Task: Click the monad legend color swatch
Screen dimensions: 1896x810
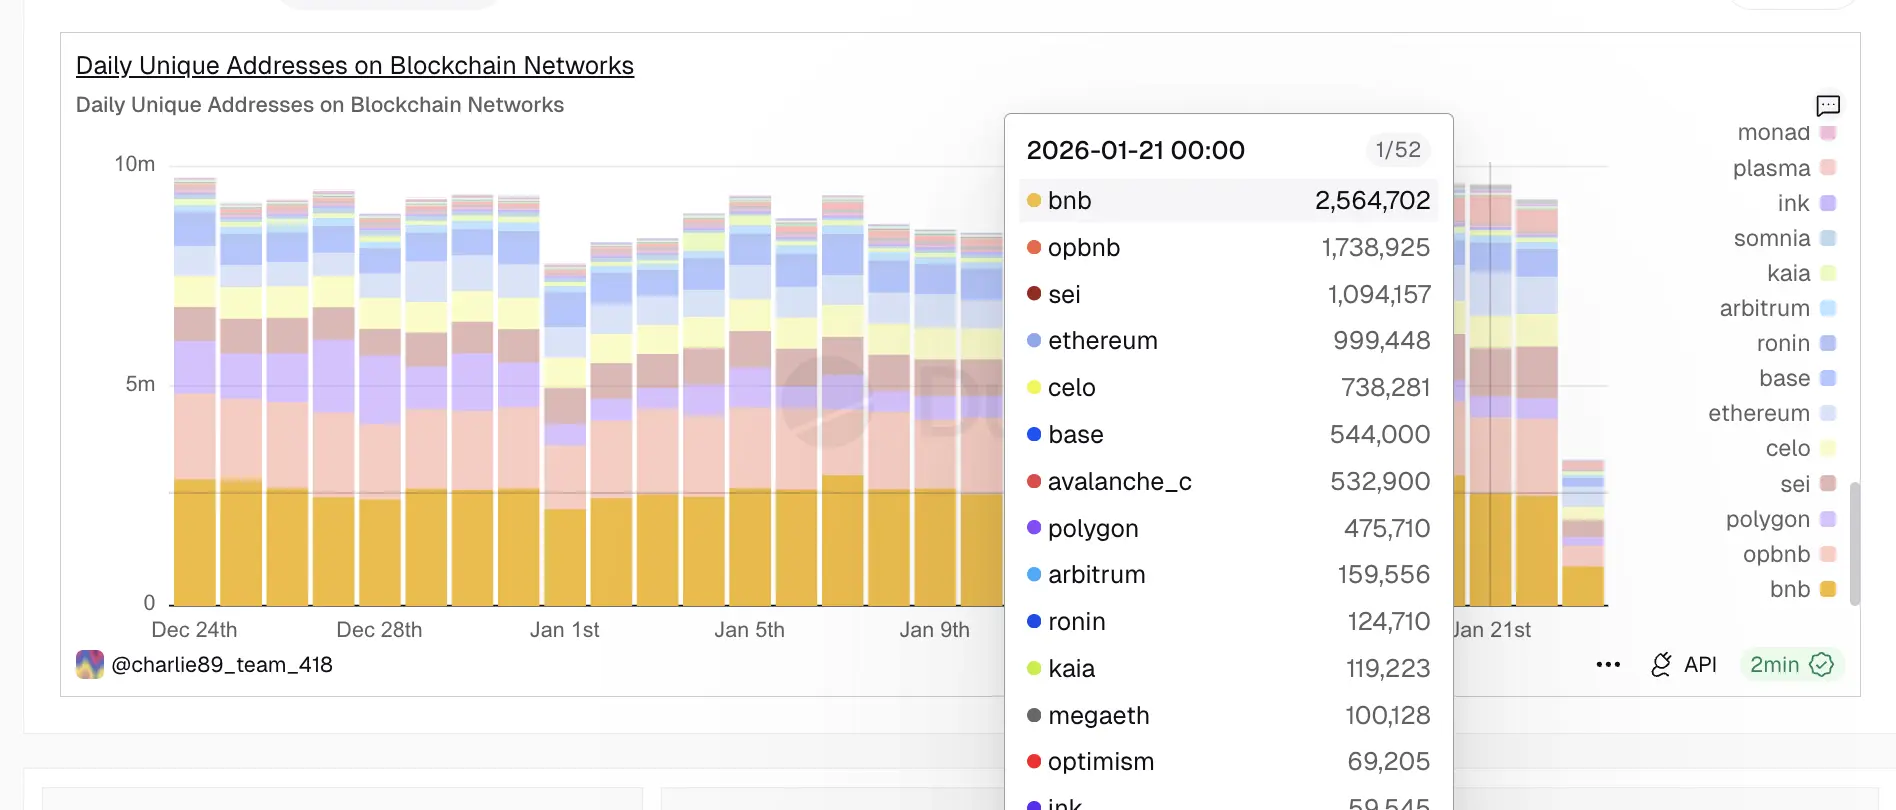Action: click(1828, 133)
